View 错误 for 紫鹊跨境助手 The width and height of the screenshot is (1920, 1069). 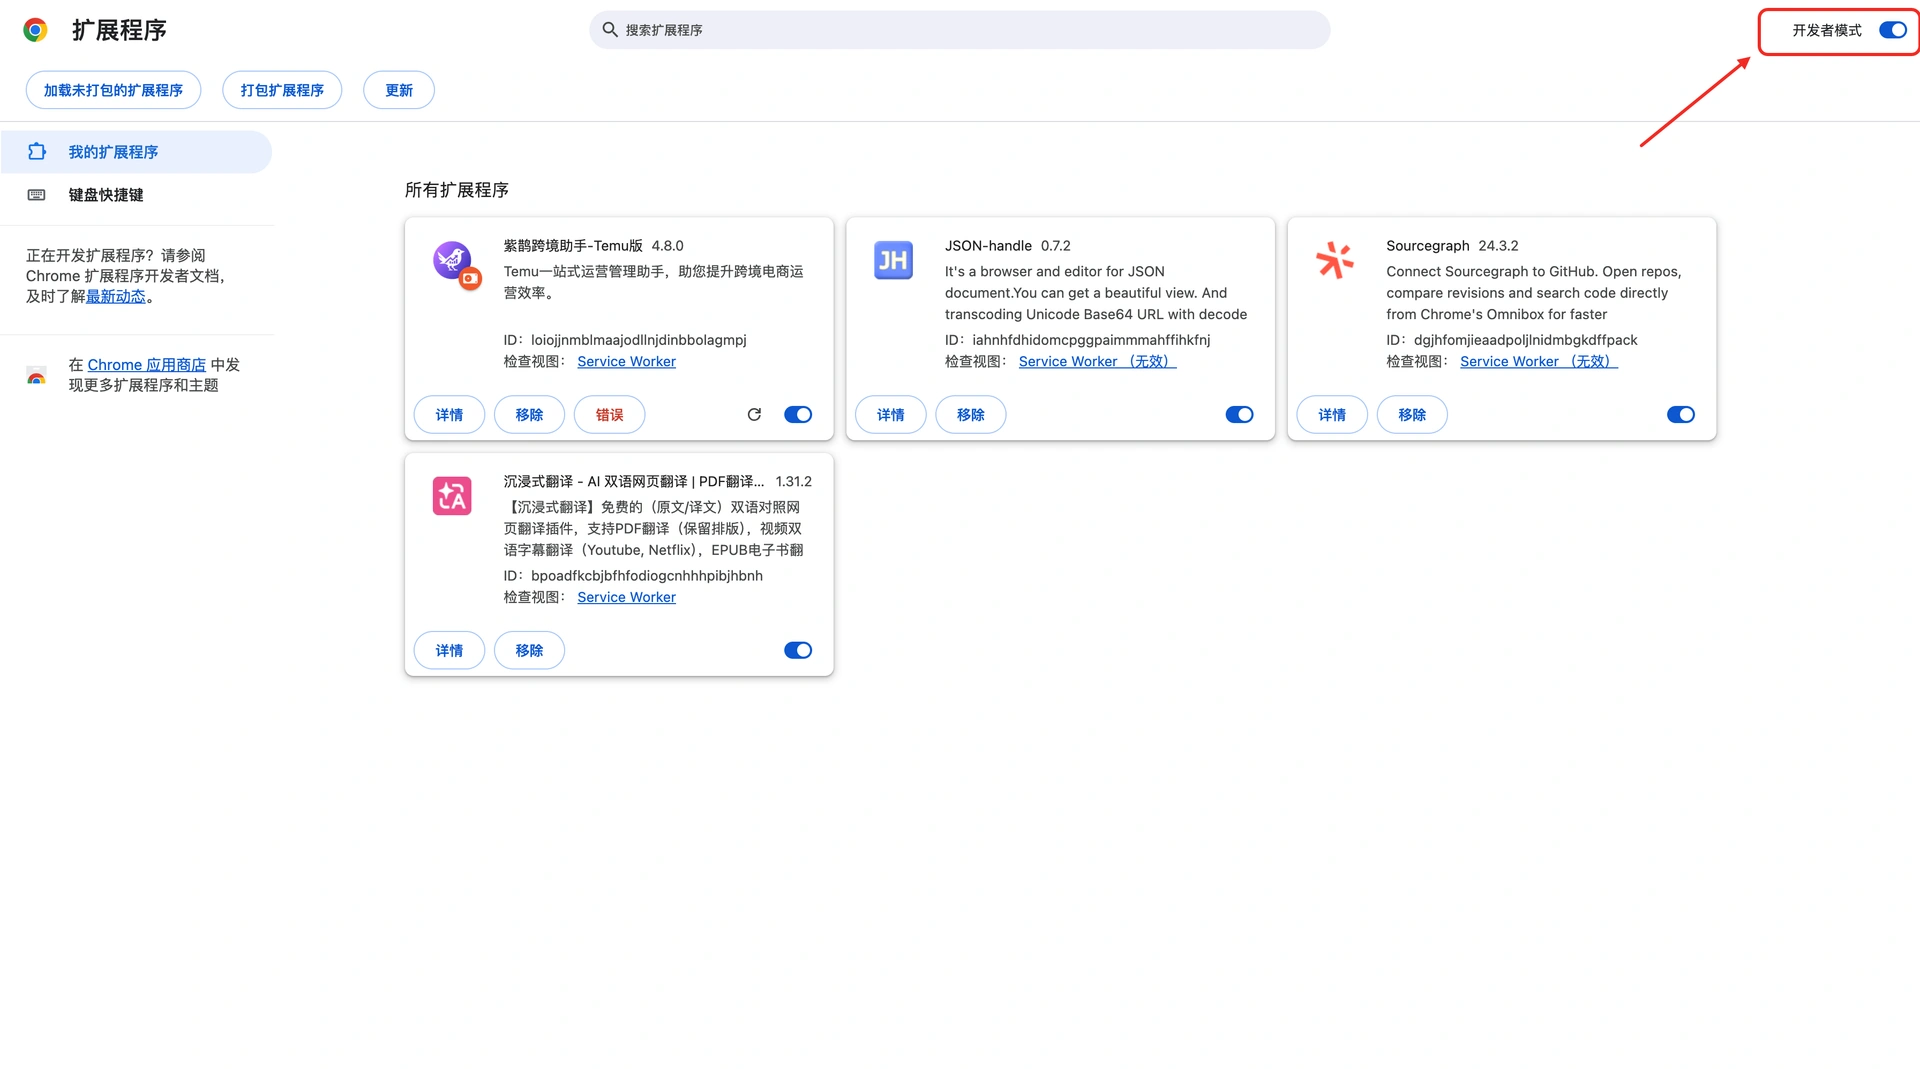pyautogui.click(x=610, y=415)
